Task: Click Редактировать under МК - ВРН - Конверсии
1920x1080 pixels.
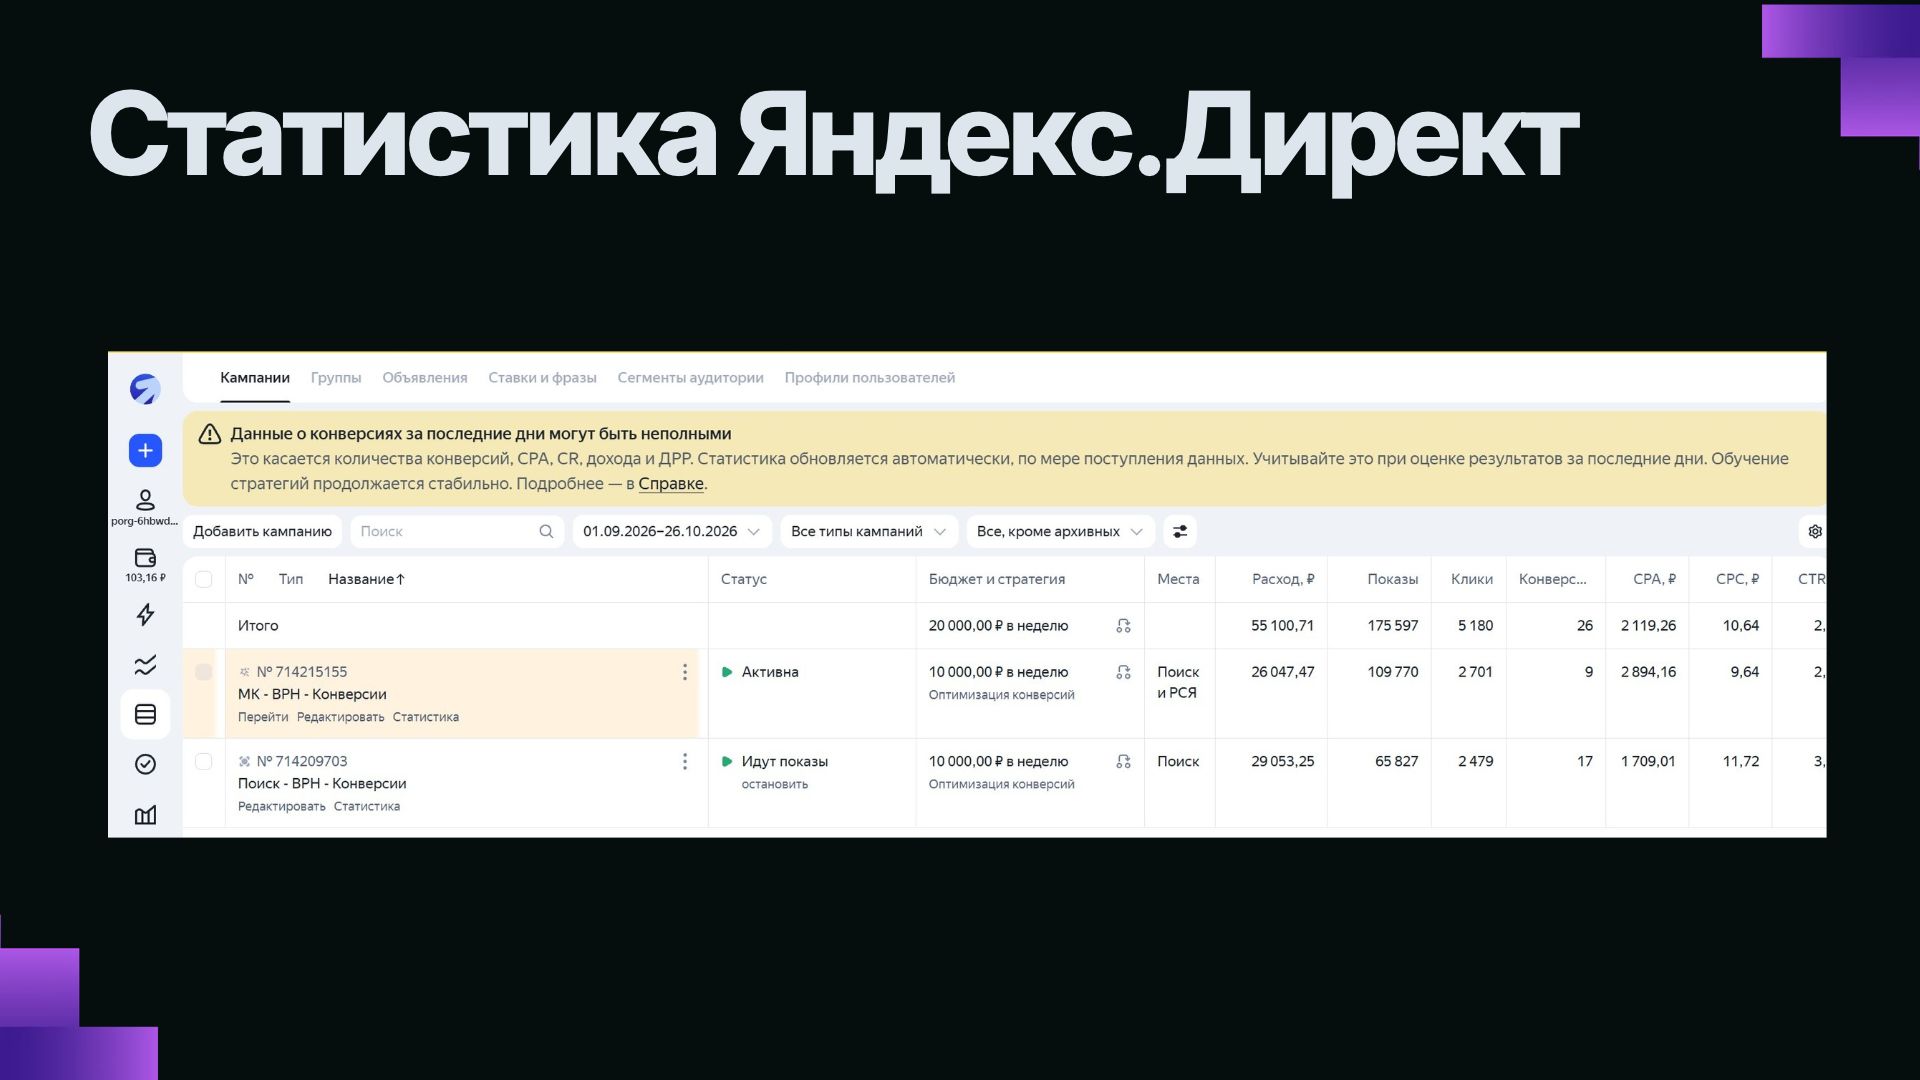Action: click(340, 717)
